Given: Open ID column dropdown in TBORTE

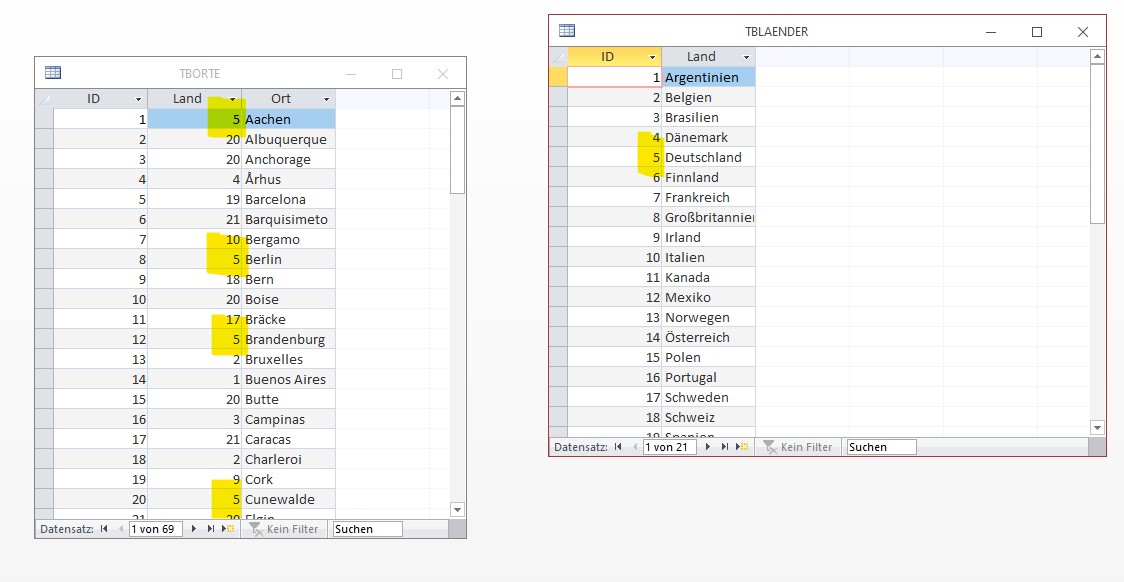Looking at the screenshot, I should [138, 99].
